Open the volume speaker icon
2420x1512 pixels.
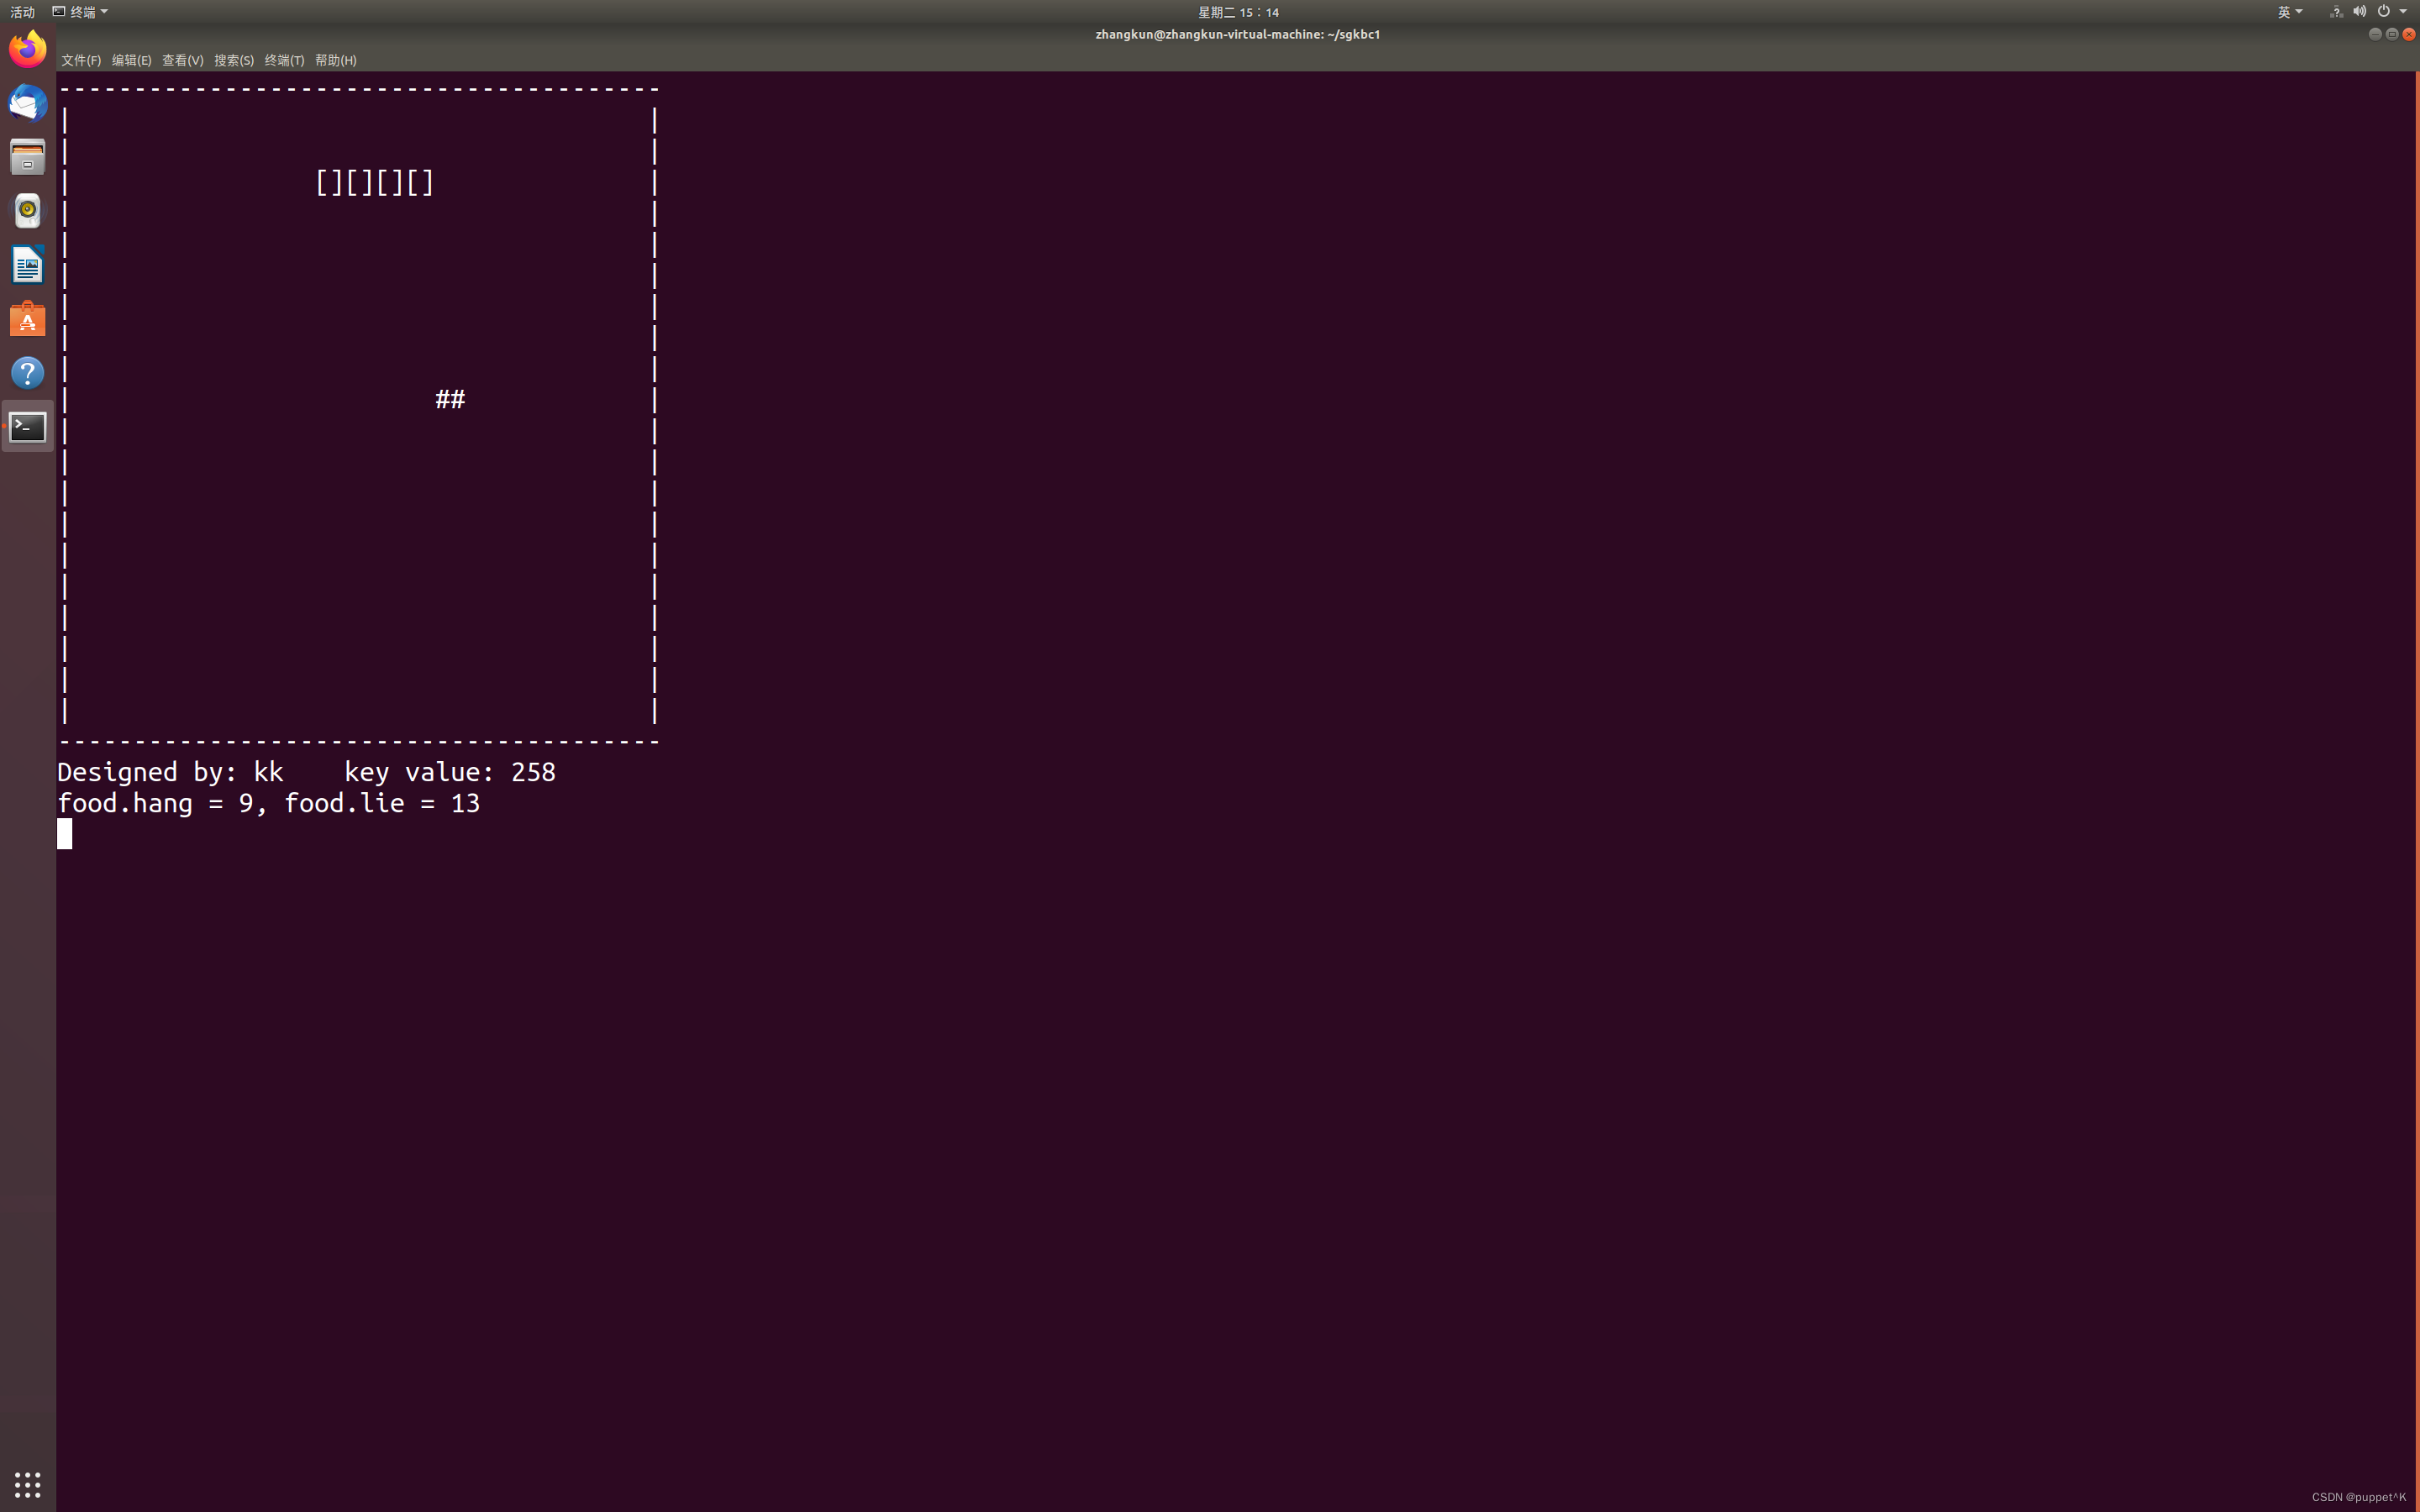point(2360,12)
